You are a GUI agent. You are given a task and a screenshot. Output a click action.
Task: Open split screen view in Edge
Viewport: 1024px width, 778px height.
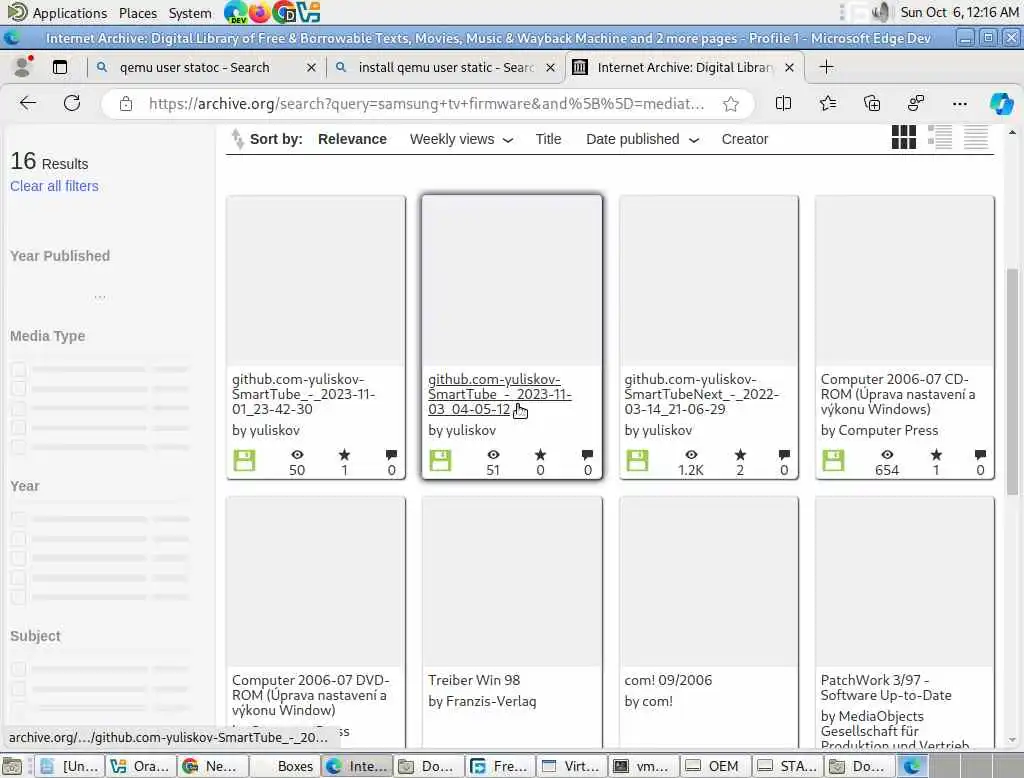783,103
